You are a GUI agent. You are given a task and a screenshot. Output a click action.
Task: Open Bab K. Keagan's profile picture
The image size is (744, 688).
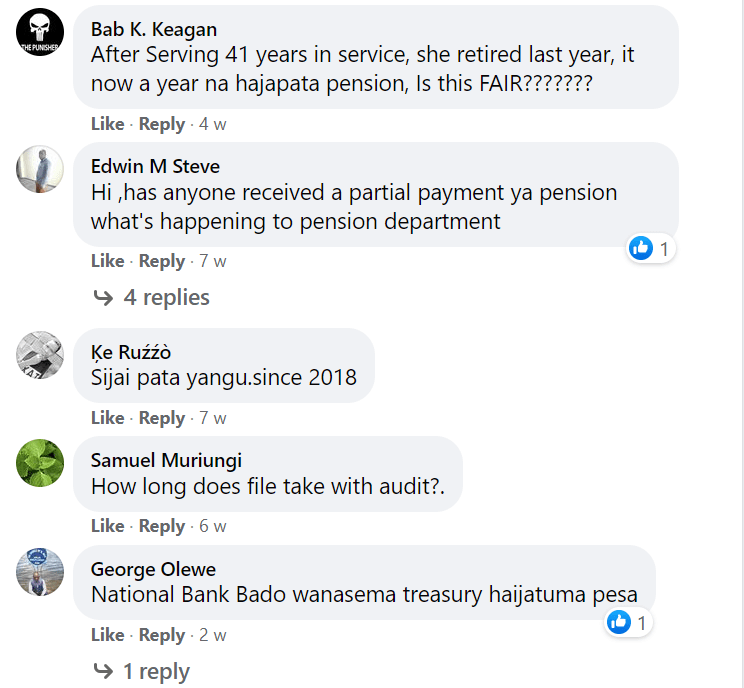pyautogui.click(x=40, y=32)
